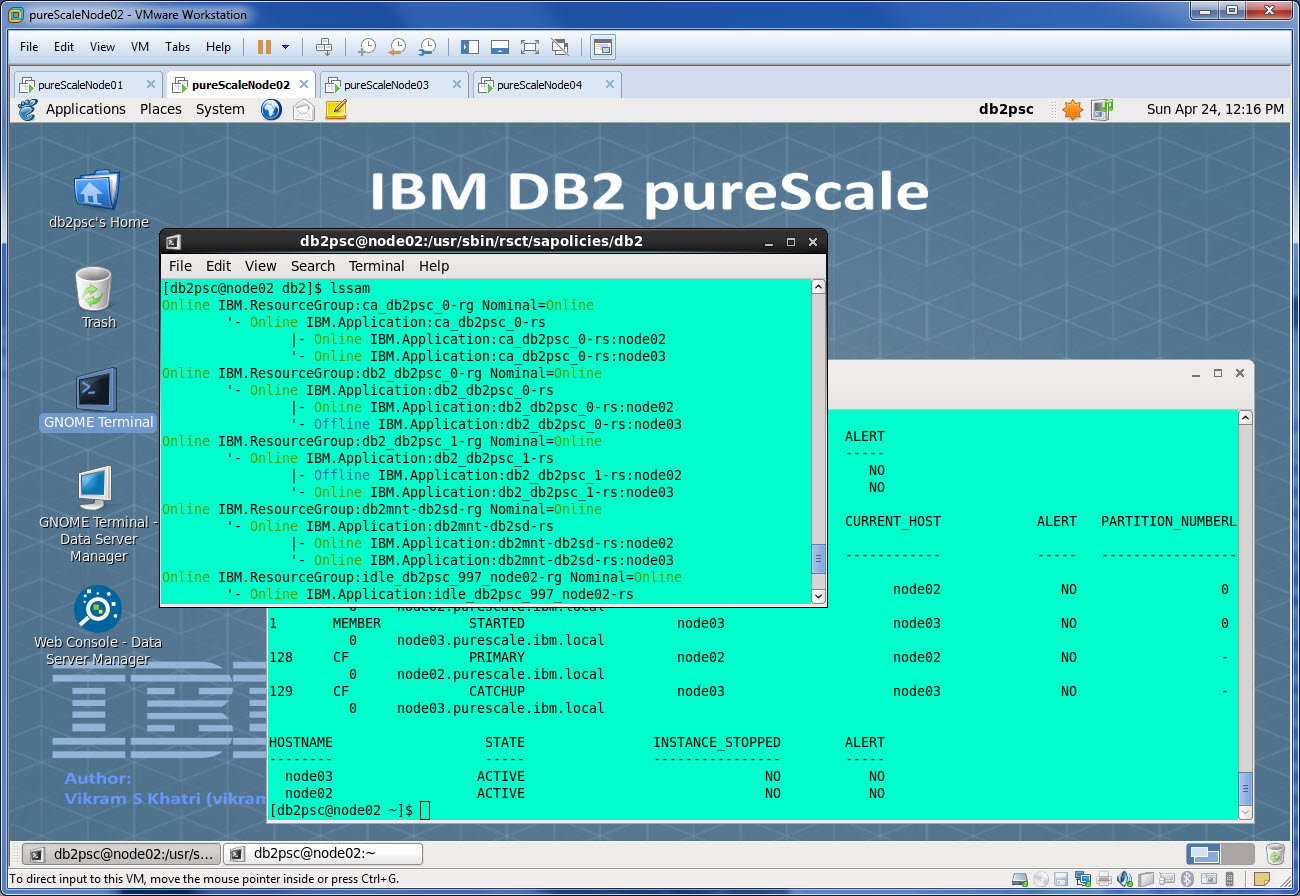Click the printer device status icon
This screenshot has width=1300, height=896.
point(1104,879)
